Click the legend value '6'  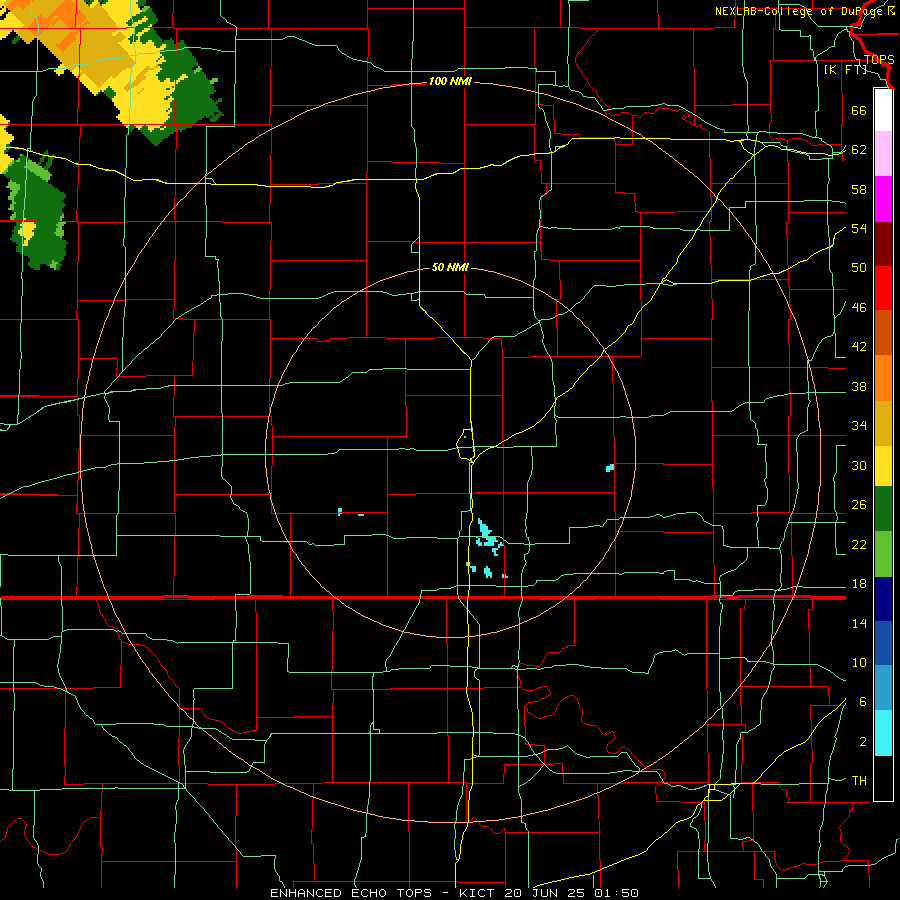(863, 703)
